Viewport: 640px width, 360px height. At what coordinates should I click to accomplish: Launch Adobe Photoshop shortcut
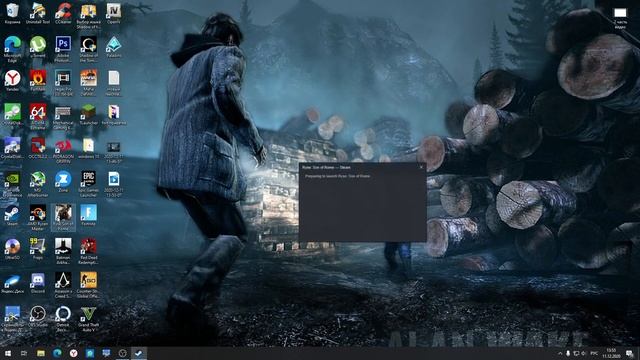(63, 49)
